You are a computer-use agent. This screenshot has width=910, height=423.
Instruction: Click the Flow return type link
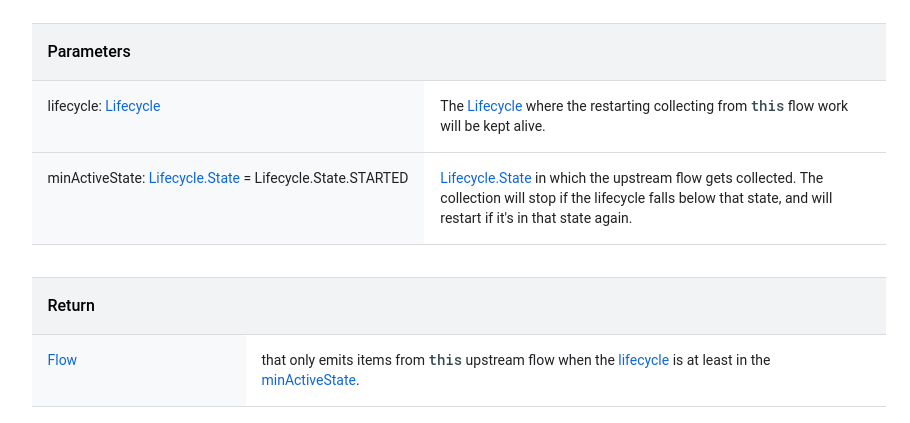click(62, 360)
